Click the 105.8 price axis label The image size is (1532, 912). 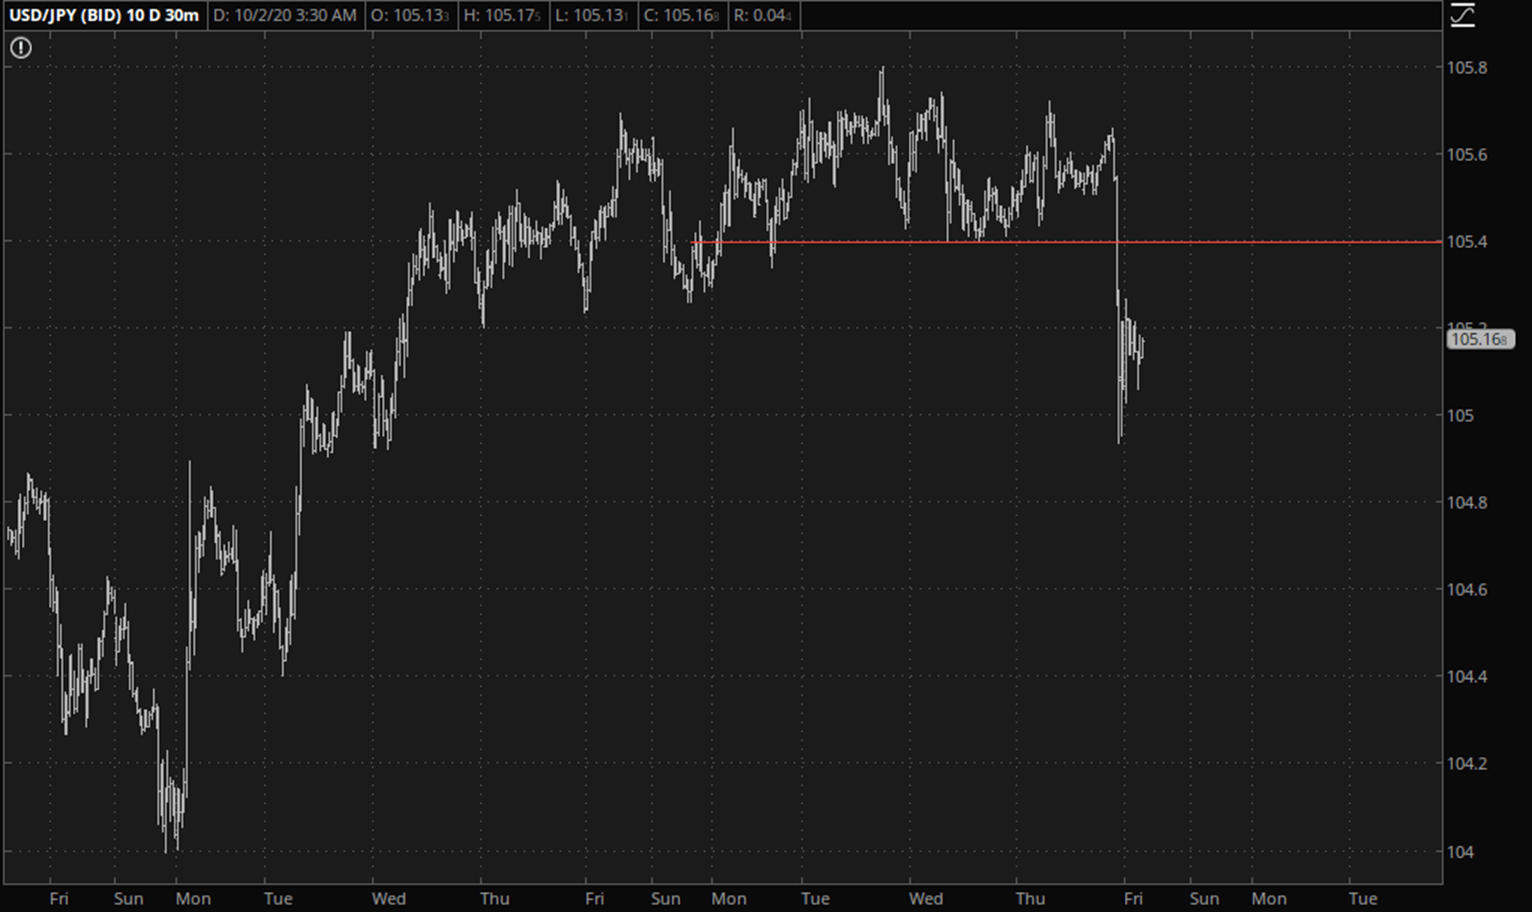pyautogui.click(x=1466, y=68)
